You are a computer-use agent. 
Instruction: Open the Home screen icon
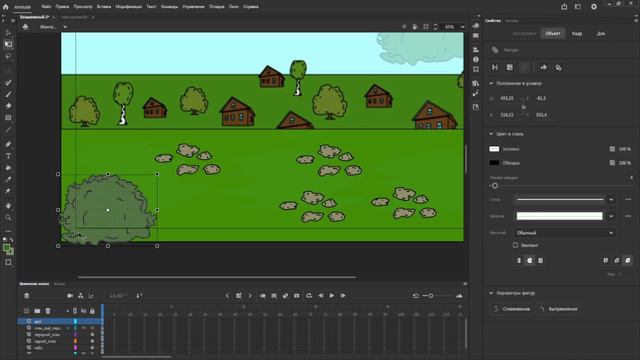coord(5,7)
